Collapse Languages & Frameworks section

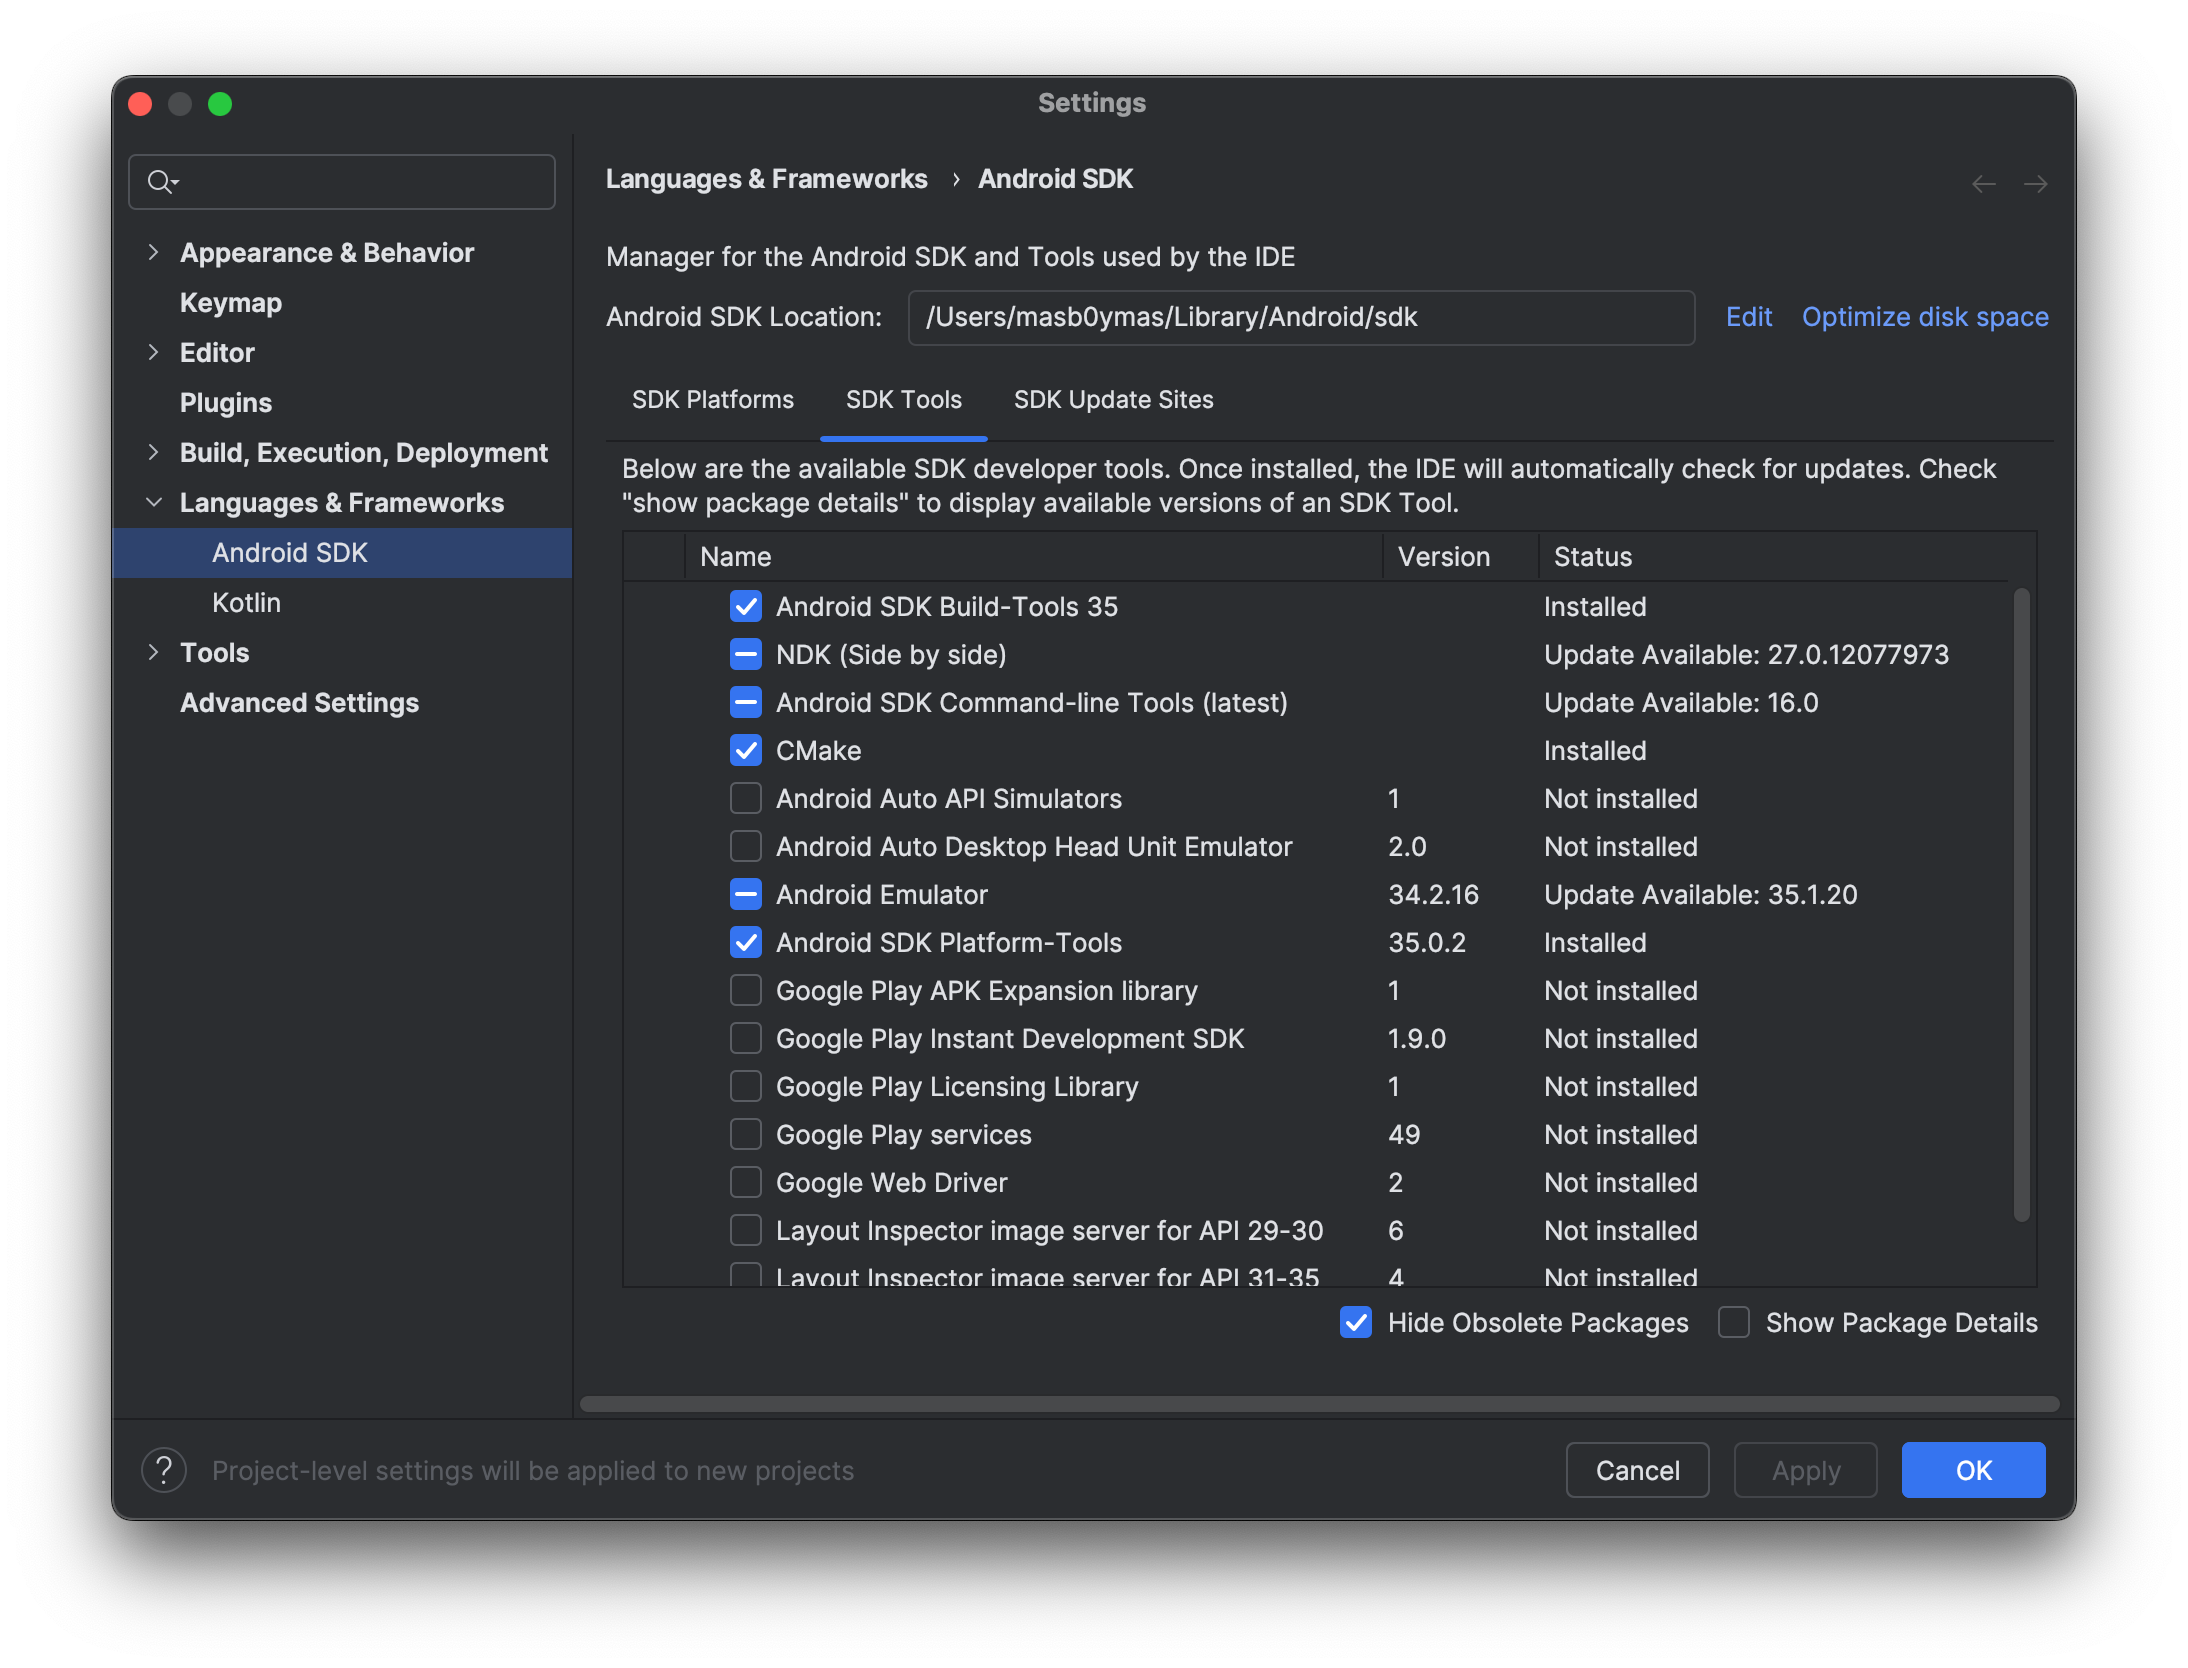point(153,503)
